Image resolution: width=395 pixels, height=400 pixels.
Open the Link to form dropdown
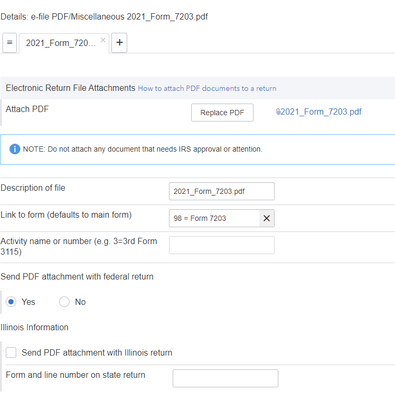[214, 218]
